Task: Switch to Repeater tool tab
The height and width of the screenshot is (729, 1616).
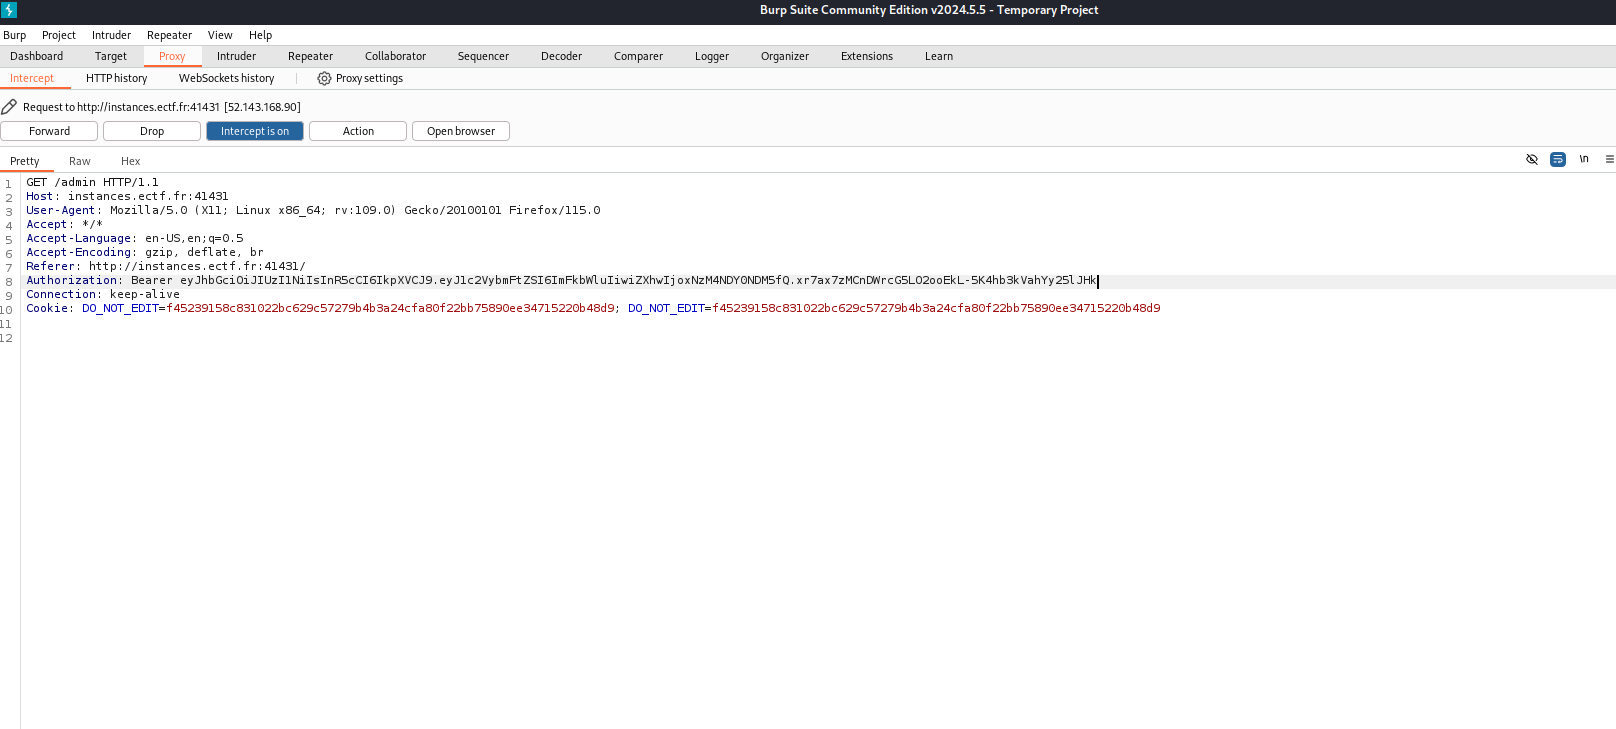Action: point(311,56)
